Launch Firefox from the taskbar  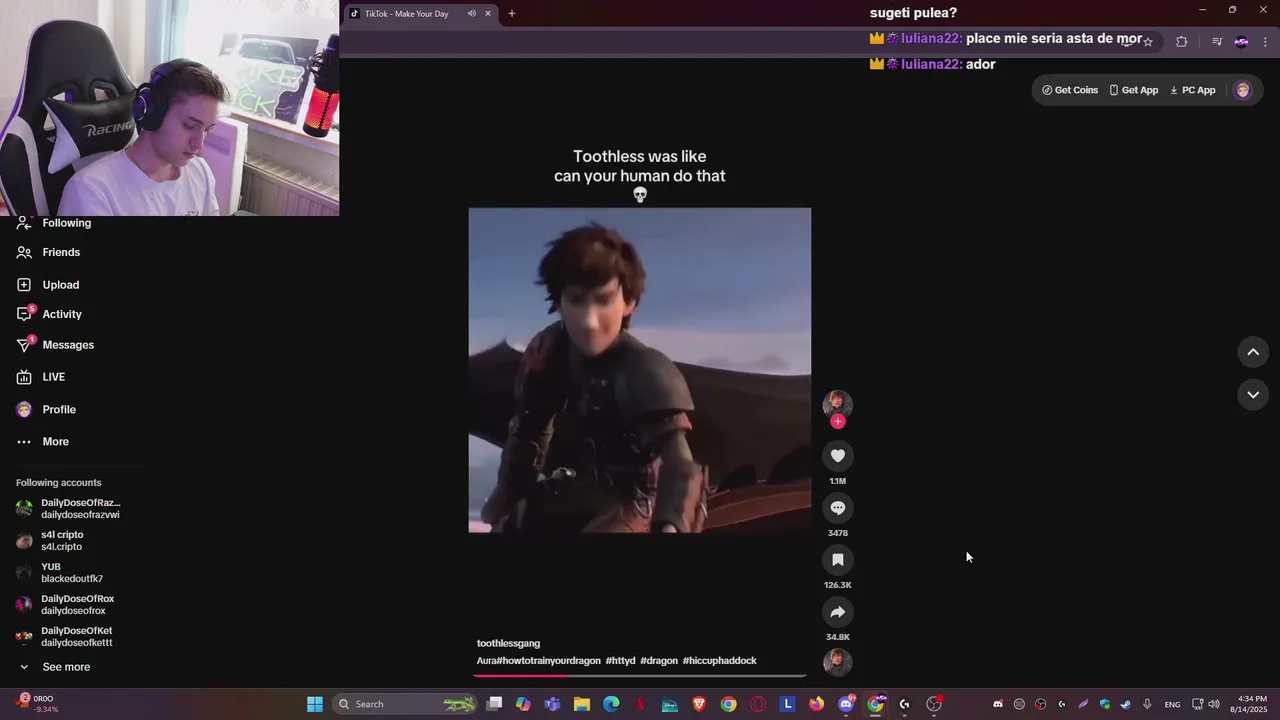(817, 704)
